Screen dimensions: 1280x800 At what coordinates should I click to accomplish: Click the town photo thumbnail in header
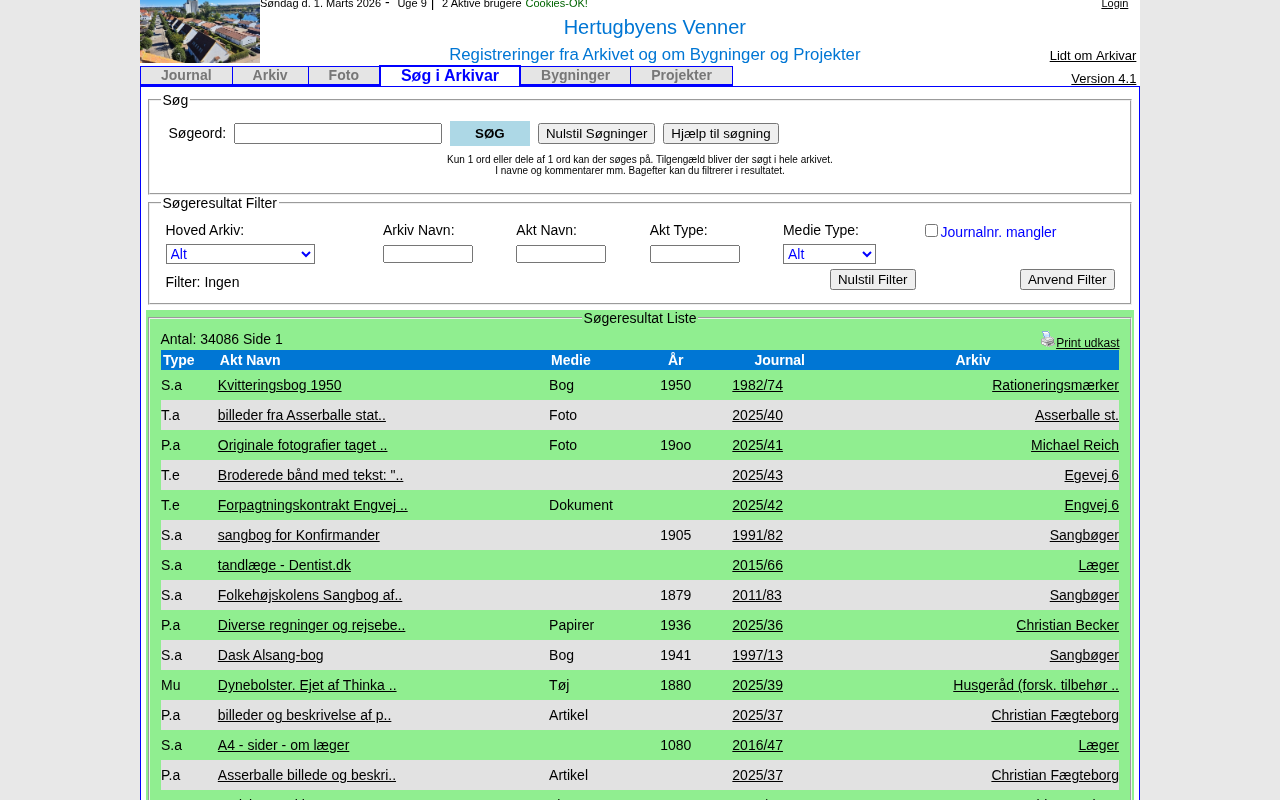click(200, 31)
